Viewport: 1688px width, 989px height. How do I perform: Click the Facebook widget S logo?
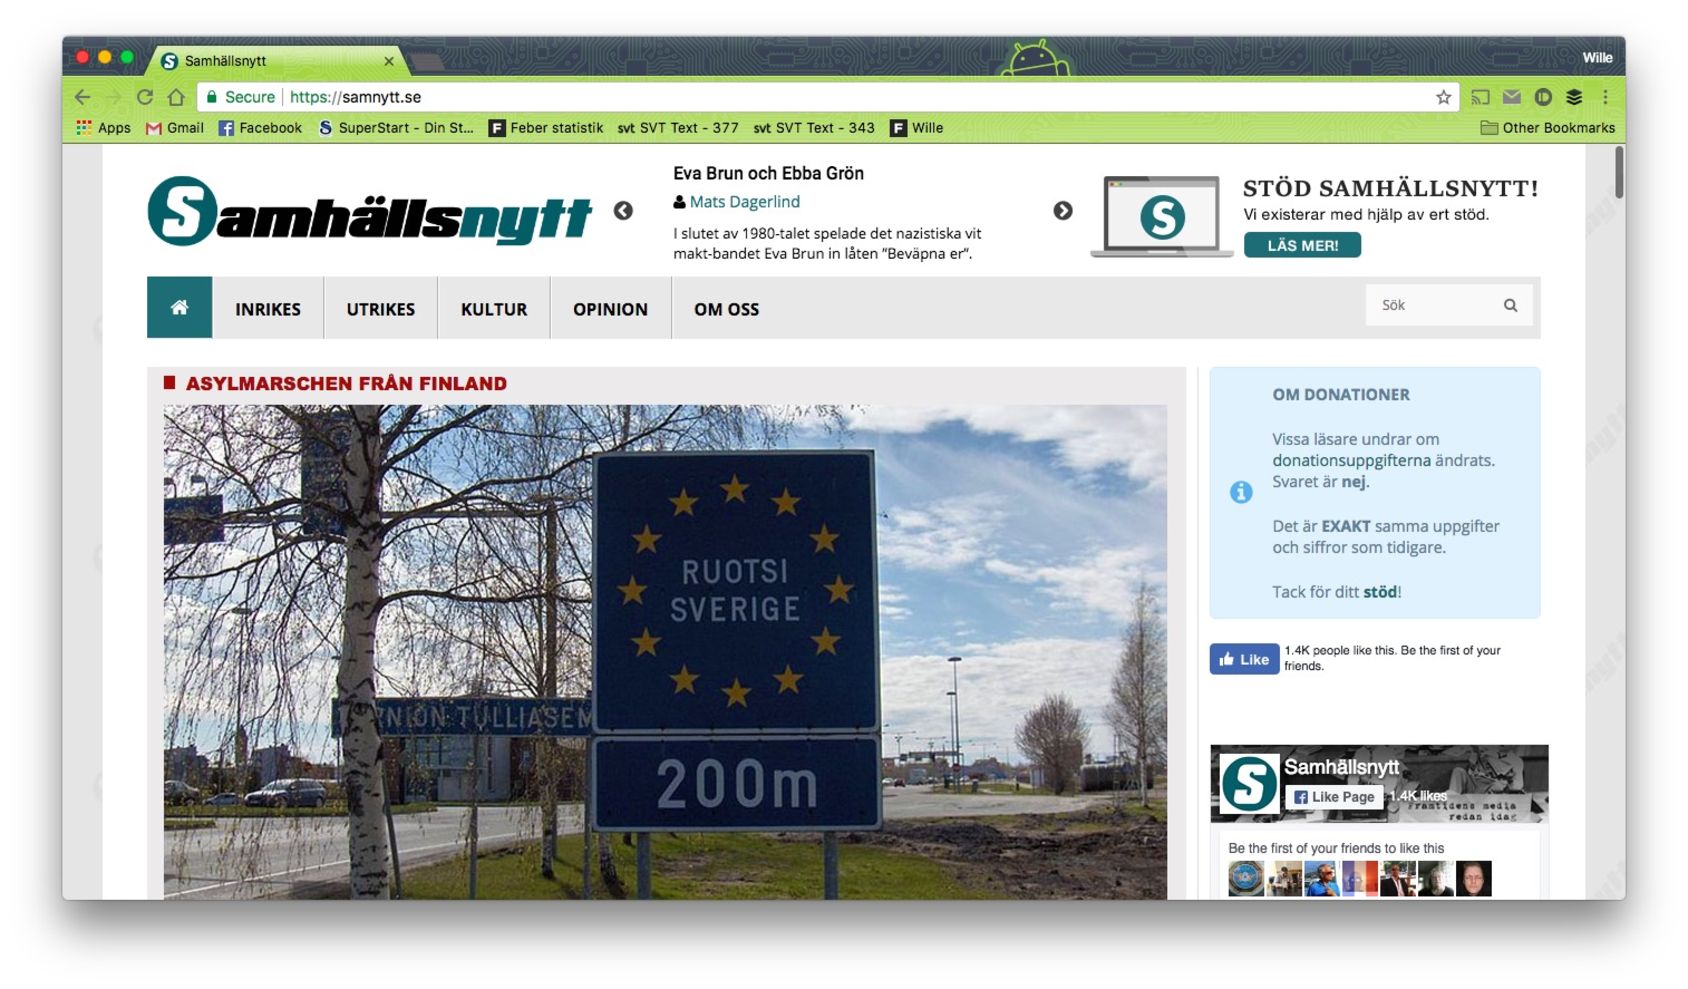[1249, 783]
